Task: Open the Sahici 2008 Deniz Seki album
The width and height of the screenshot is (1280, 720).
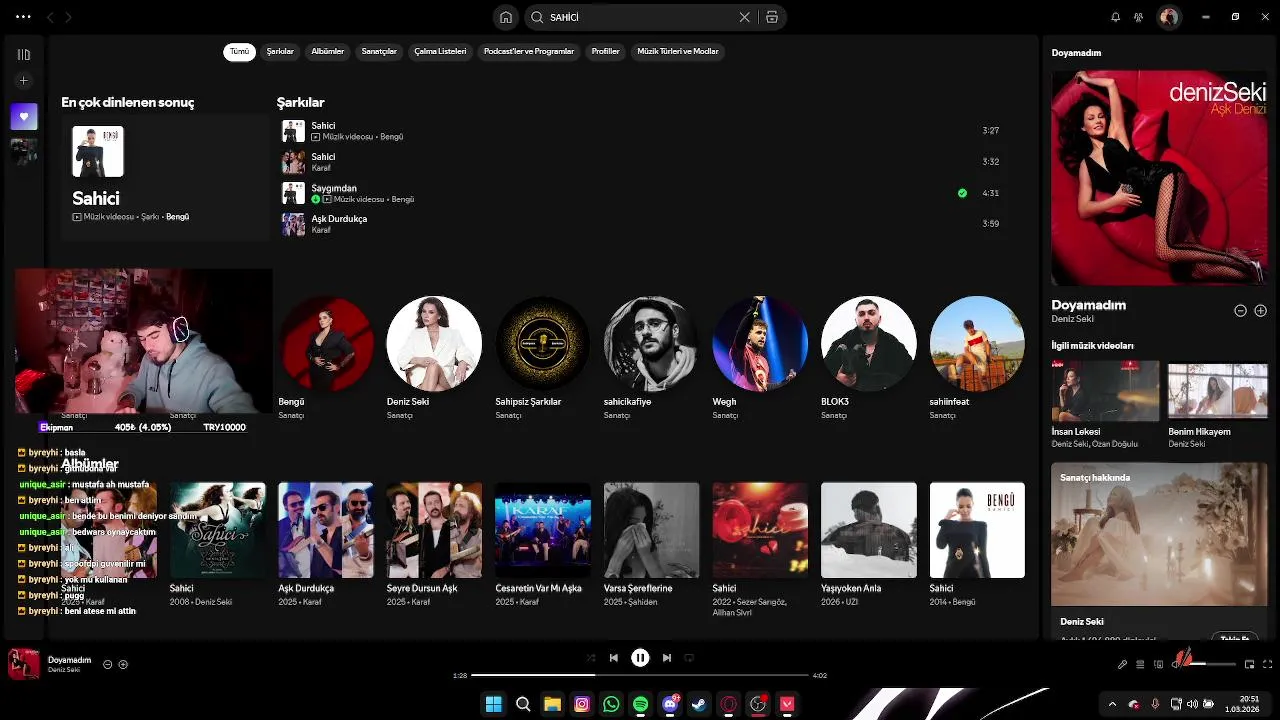Action: coord(217,545)
